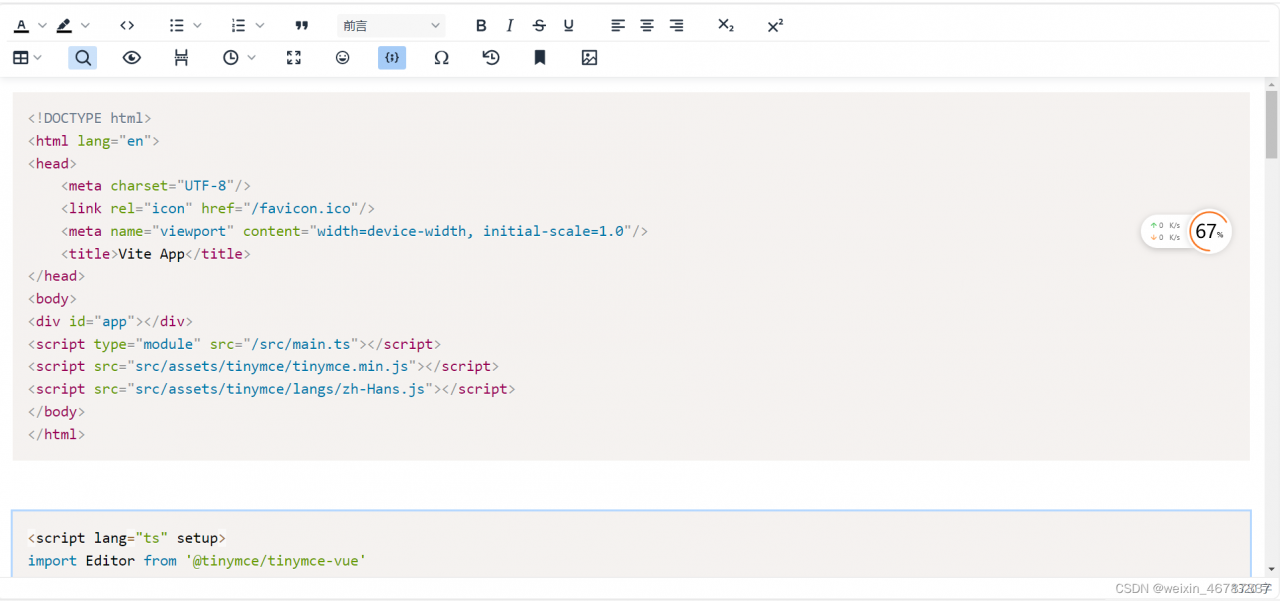Insert a special character (omega)
This screenshot has height=601, width=1280.
pos(441,58)
